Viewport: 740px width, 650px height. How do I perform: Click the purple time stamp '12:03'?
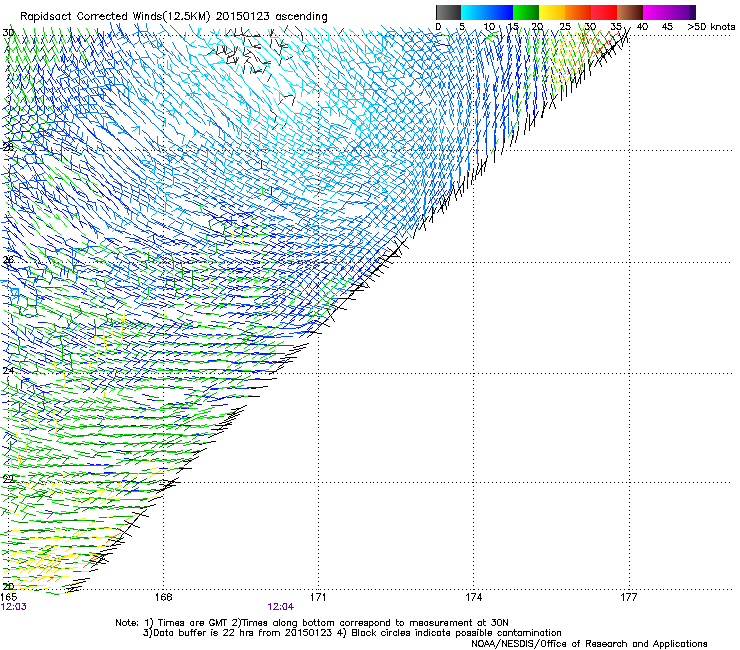click(x=14, y=607)
